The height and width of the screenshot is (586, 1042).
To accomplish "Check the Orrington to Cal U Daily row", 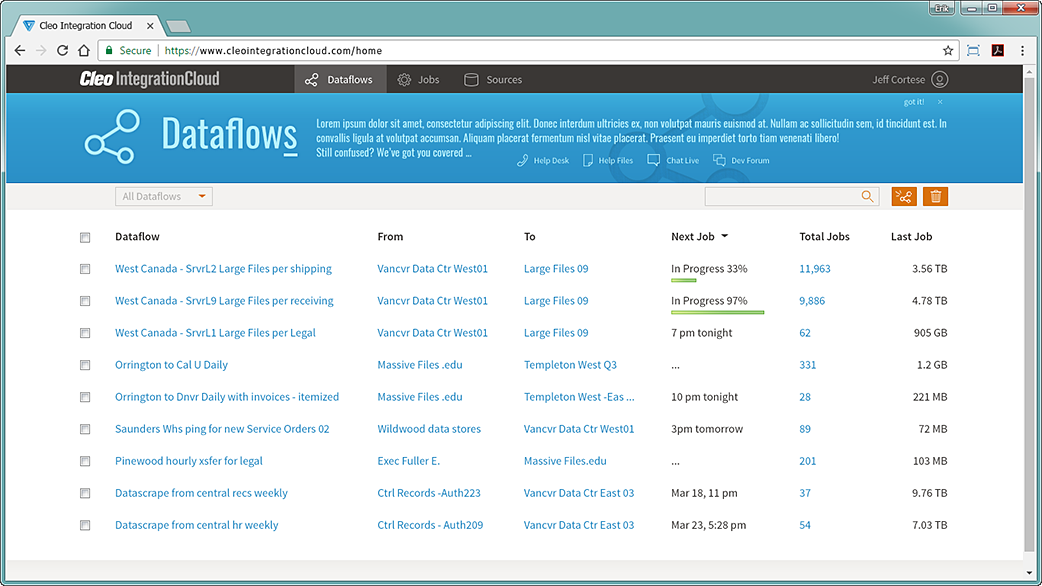I will (x=85, y=365).
